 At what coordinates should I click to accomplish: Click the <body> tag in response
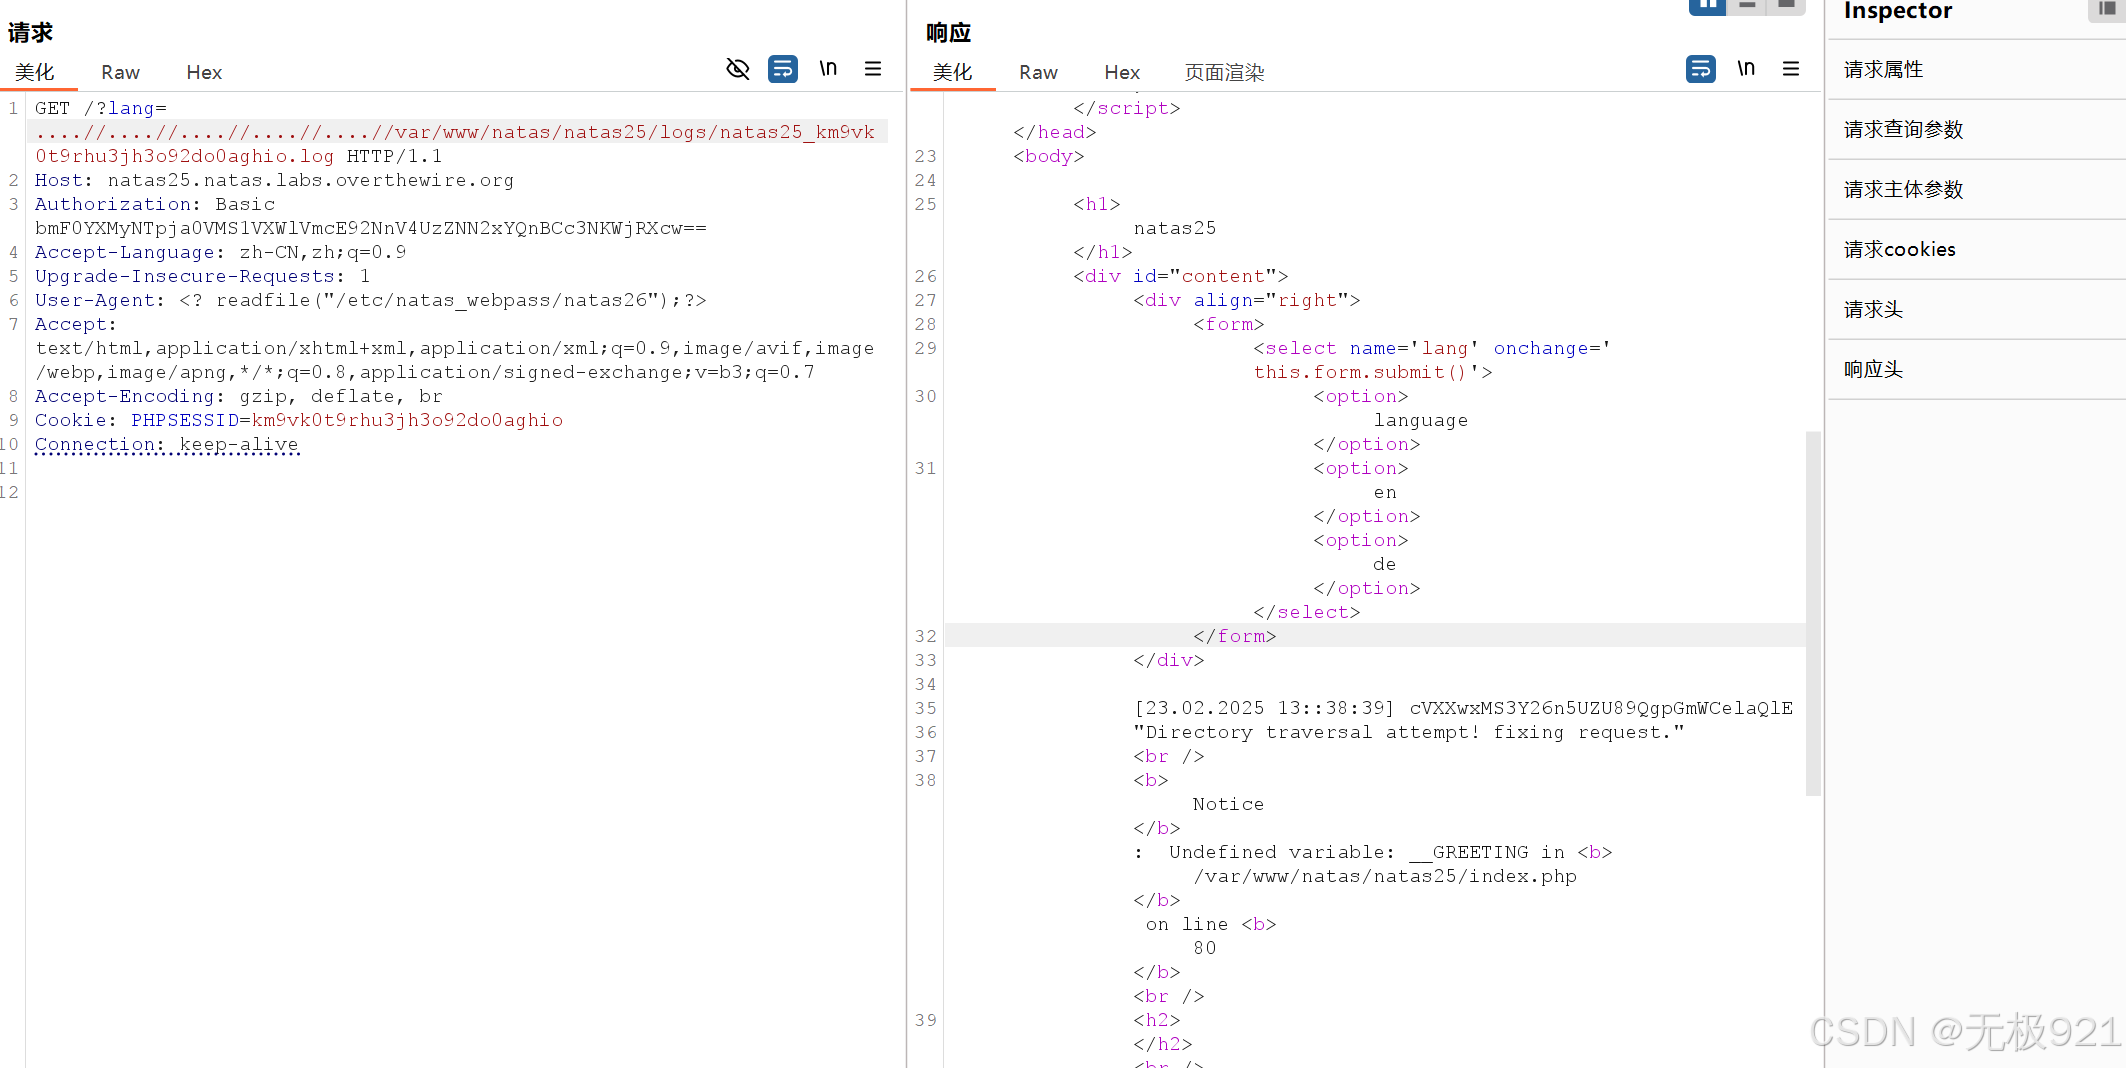pos(1049,156)
